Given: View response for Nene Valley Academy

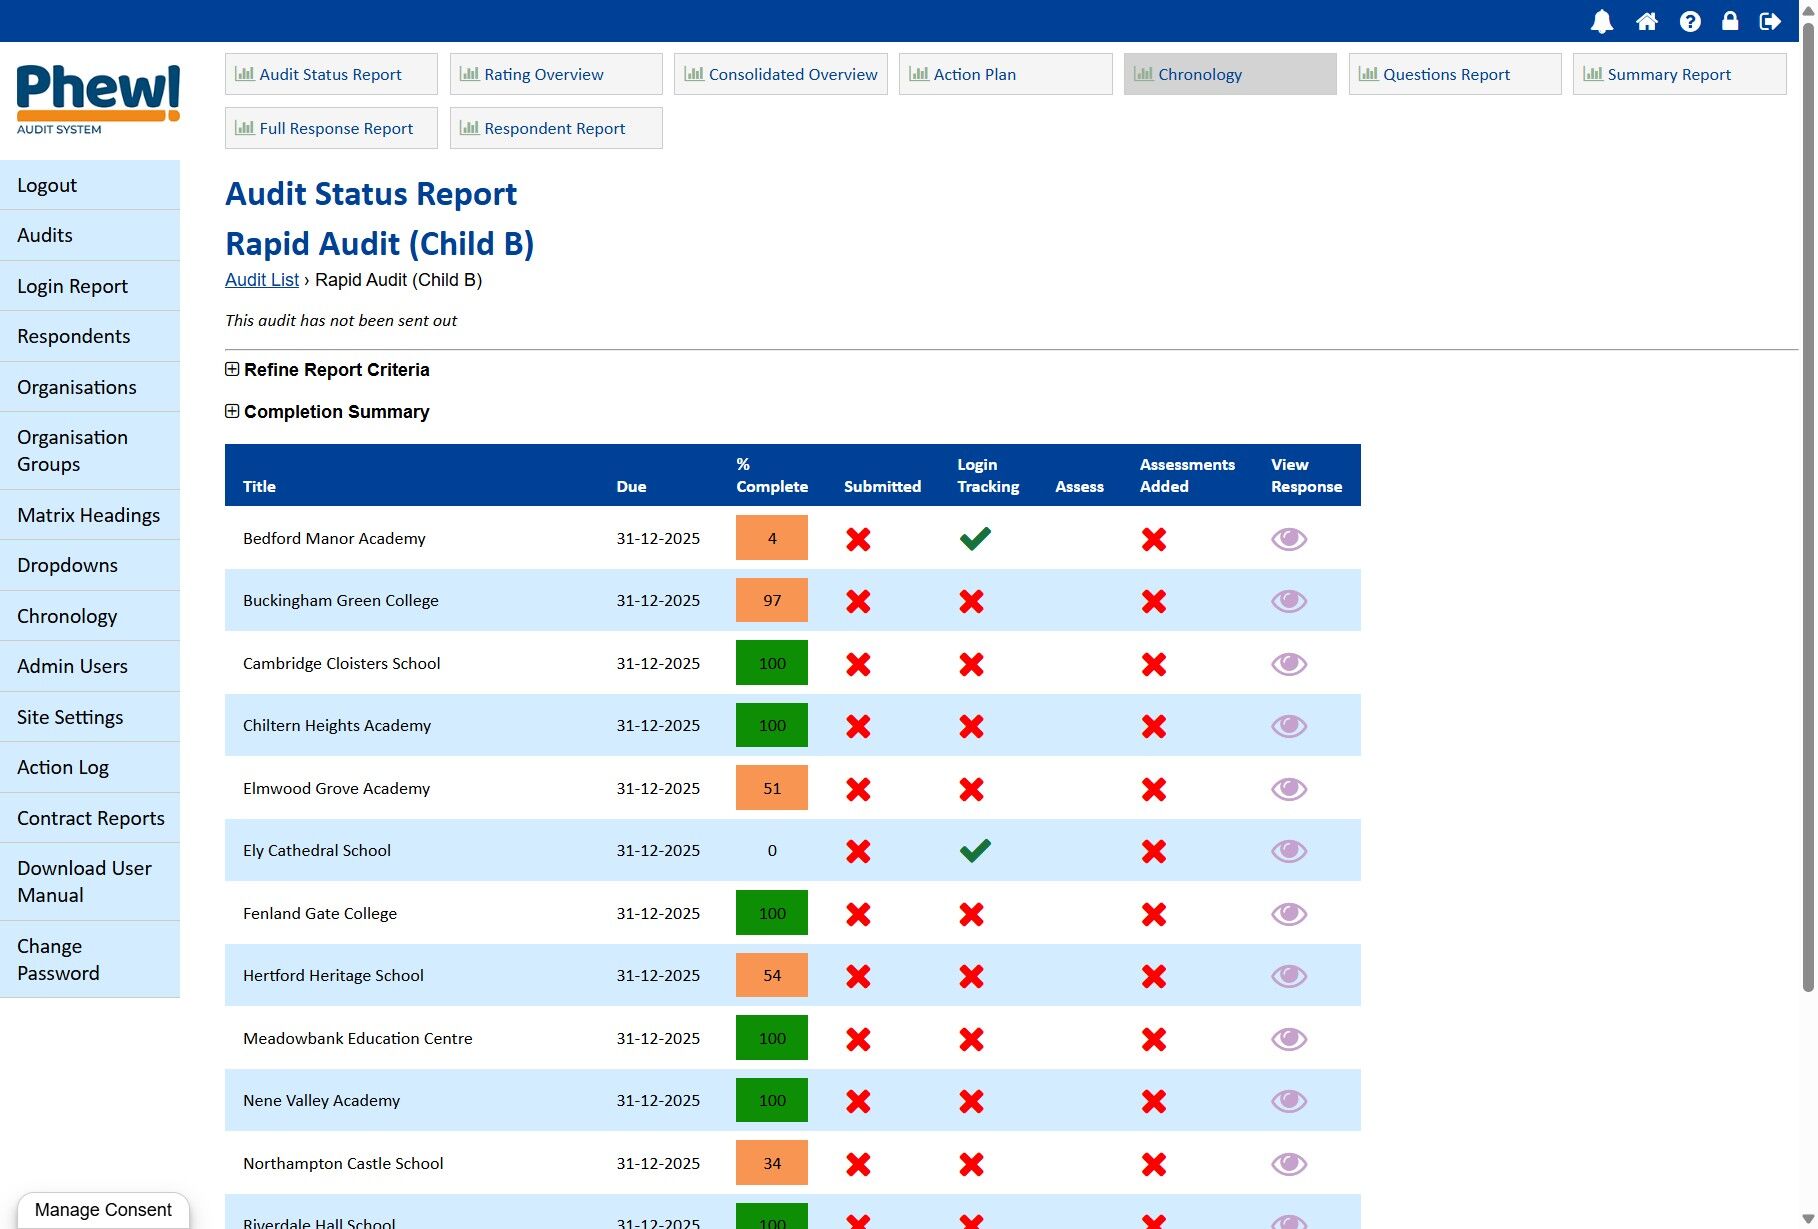Looking at the screenshot, I should coord(1289,1101).
